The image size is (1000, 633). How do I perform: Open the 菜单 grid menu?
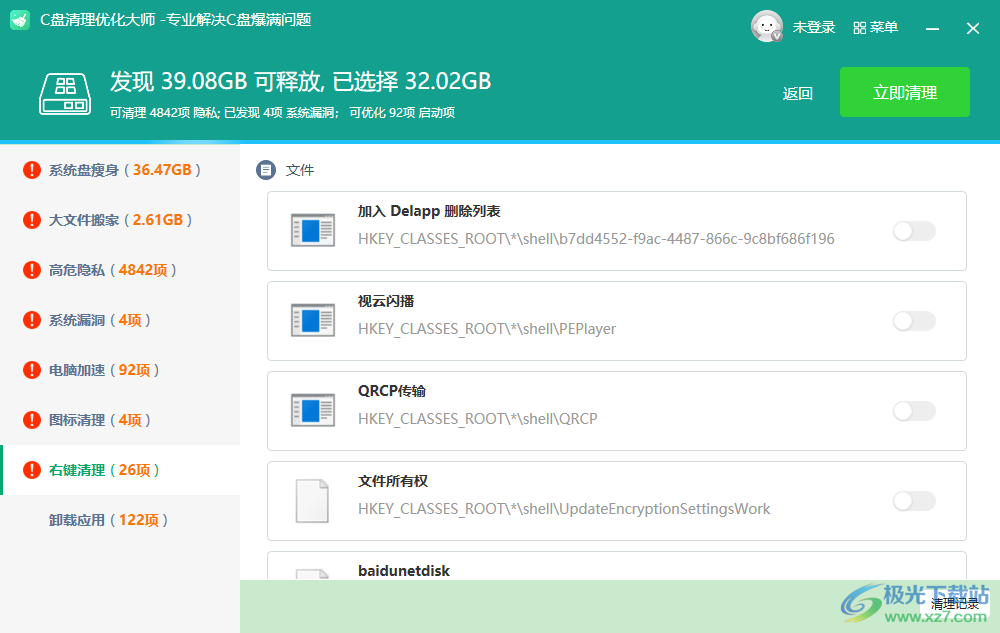click(875, 28)
